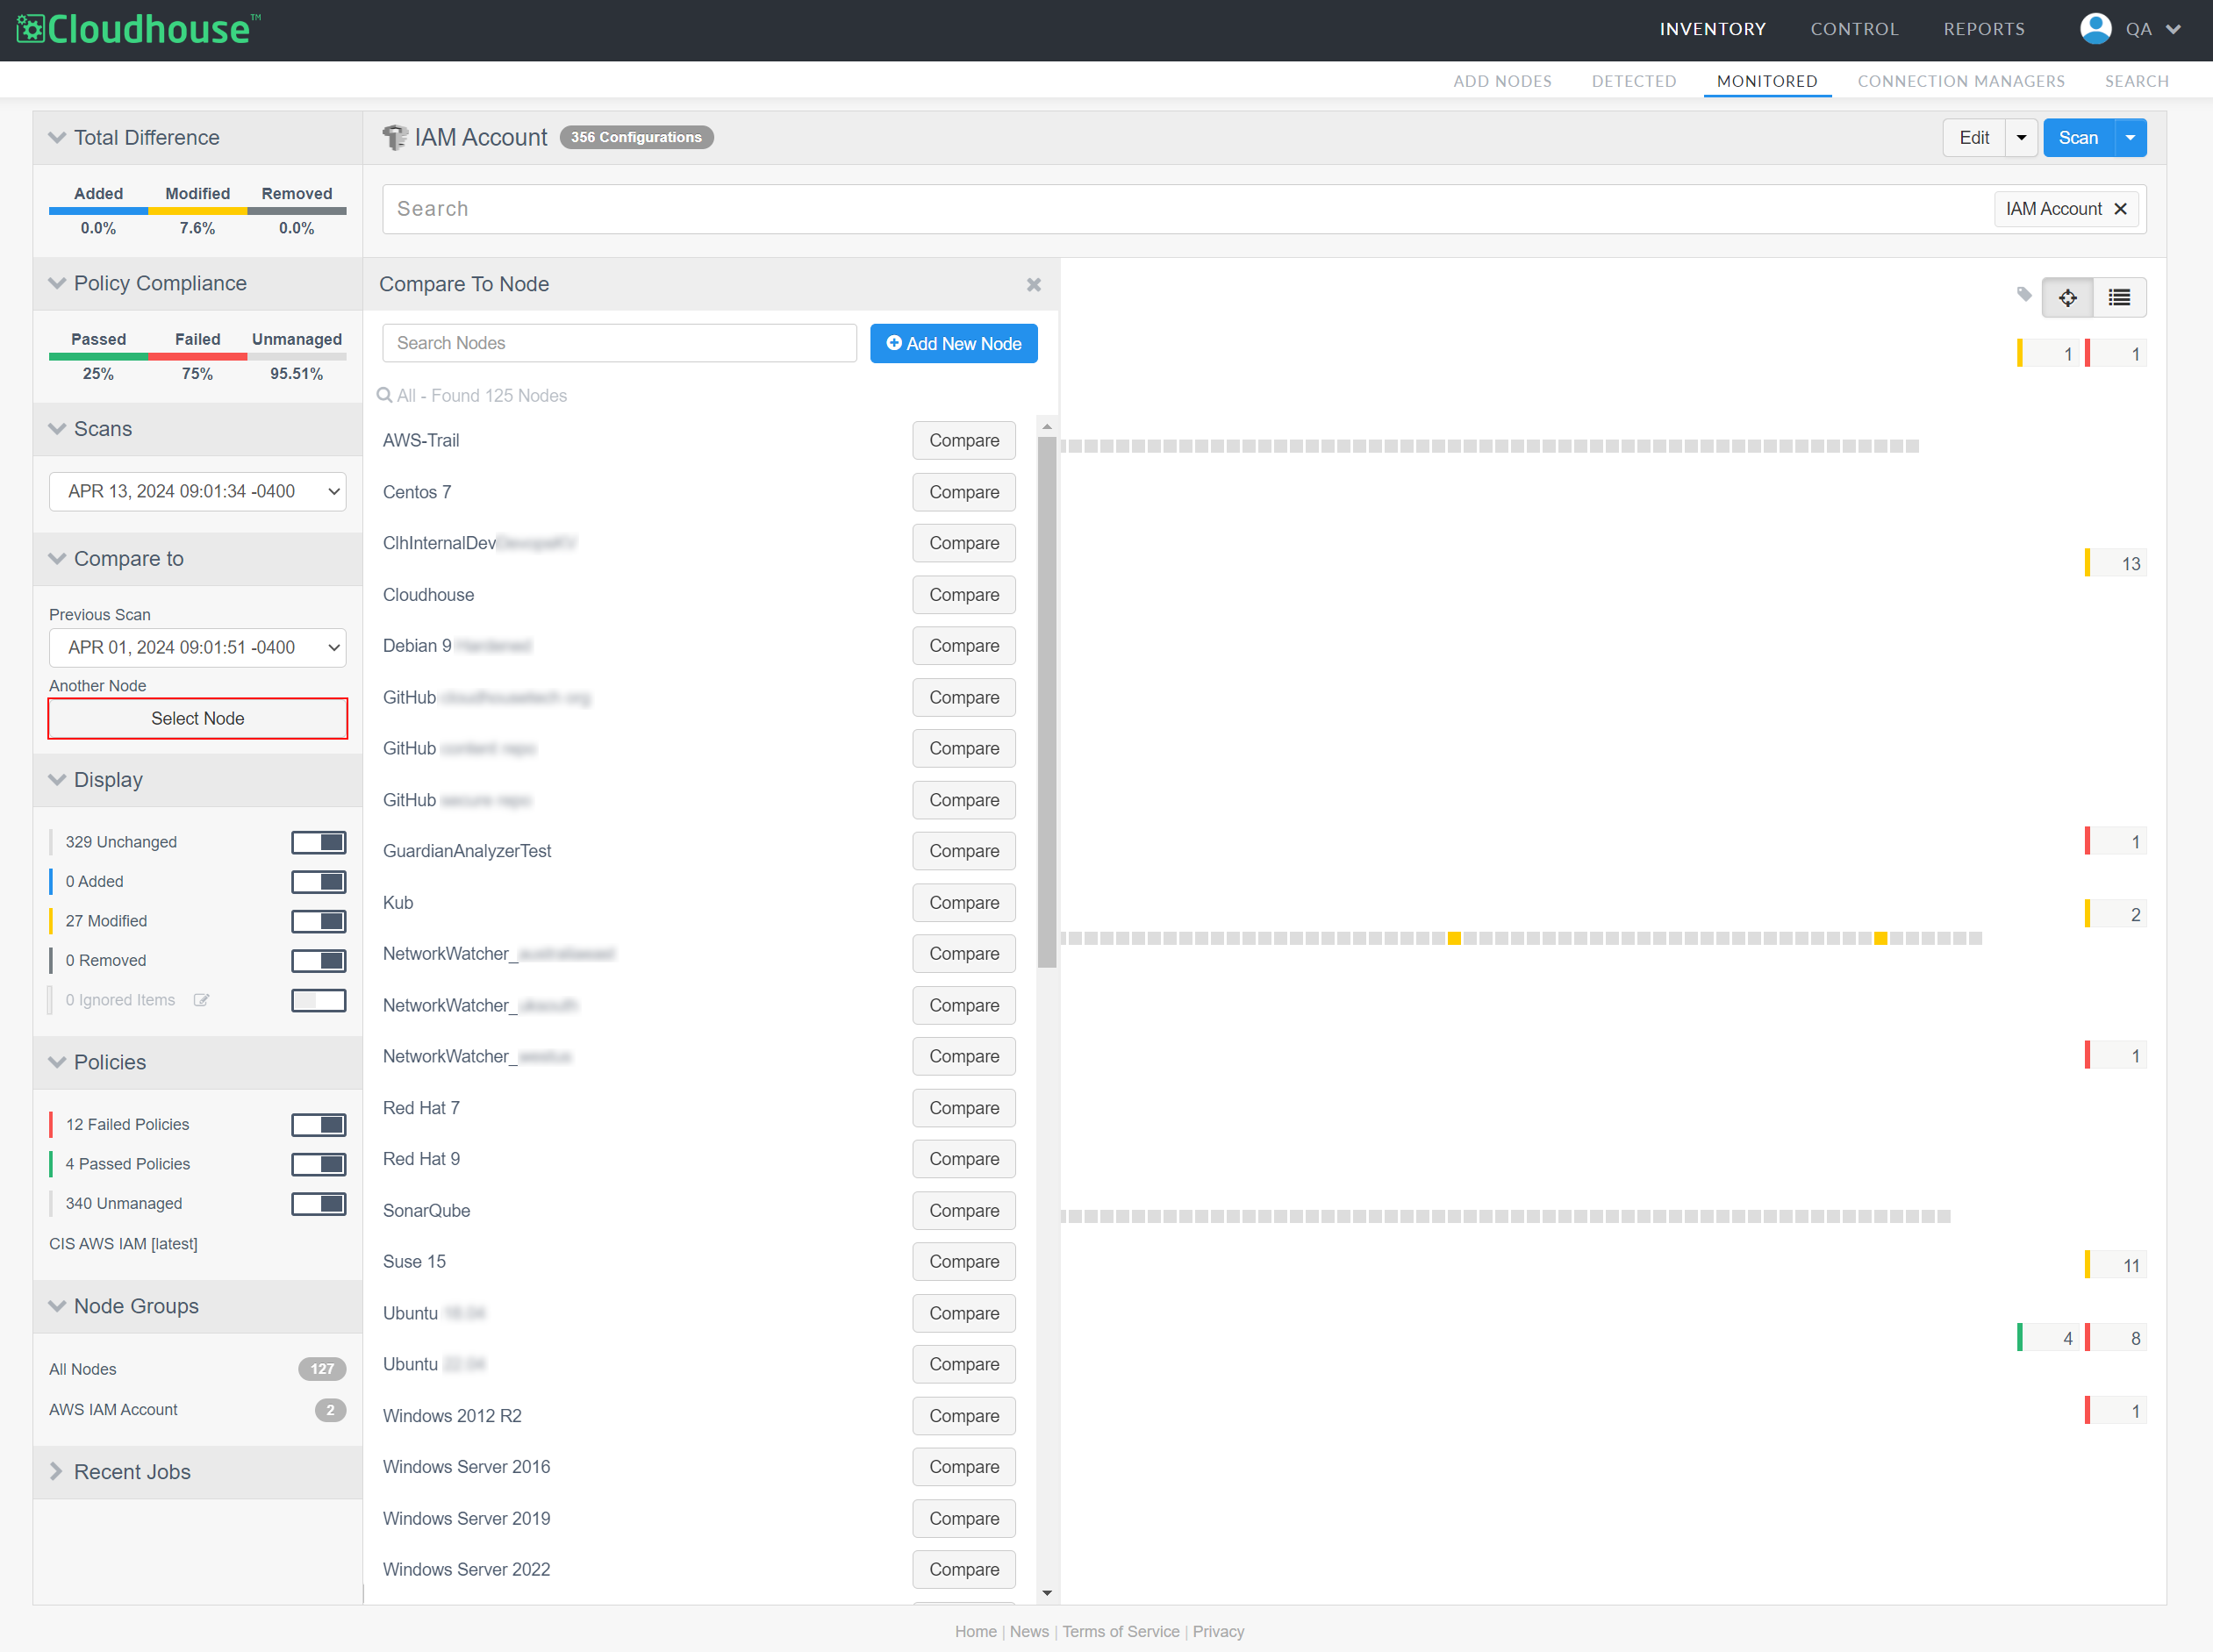2213x1652 pixels.
Task: Click the Search Nodes input field
Action: [x=620, y=344]
